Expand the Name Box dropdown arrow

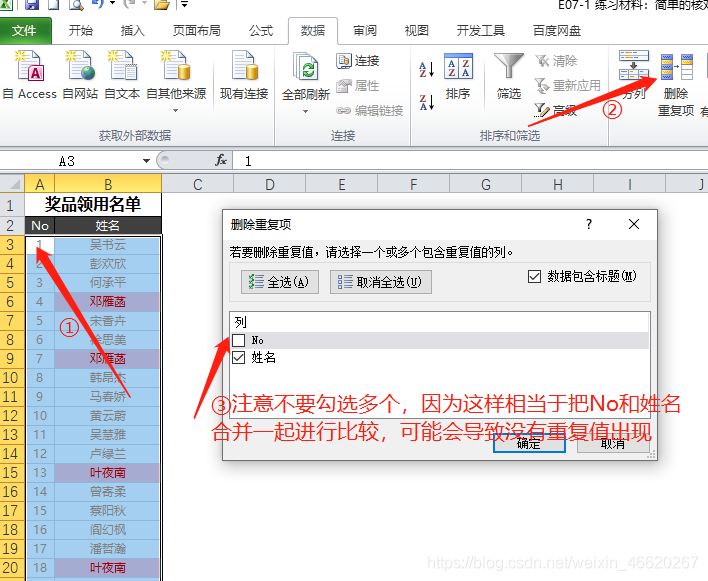[146, 161]
